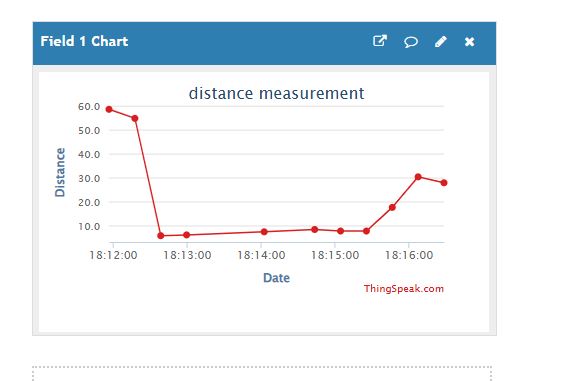Click the 'Field 1 Chart' header title
This screenshot has height=381, width=574.
click(84, 41)
